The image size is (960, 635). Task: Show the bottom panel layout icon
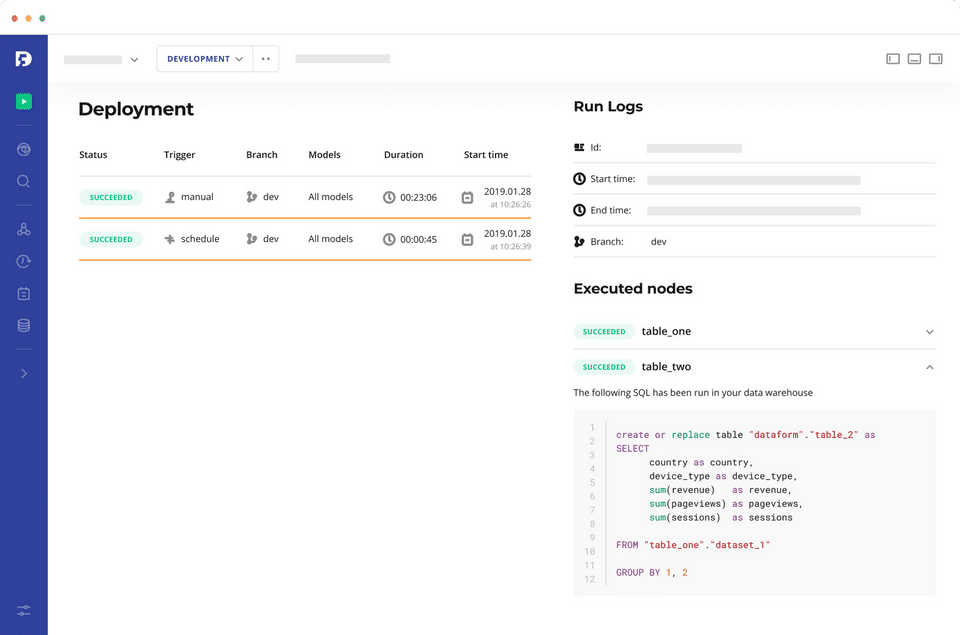click(914, 59)
